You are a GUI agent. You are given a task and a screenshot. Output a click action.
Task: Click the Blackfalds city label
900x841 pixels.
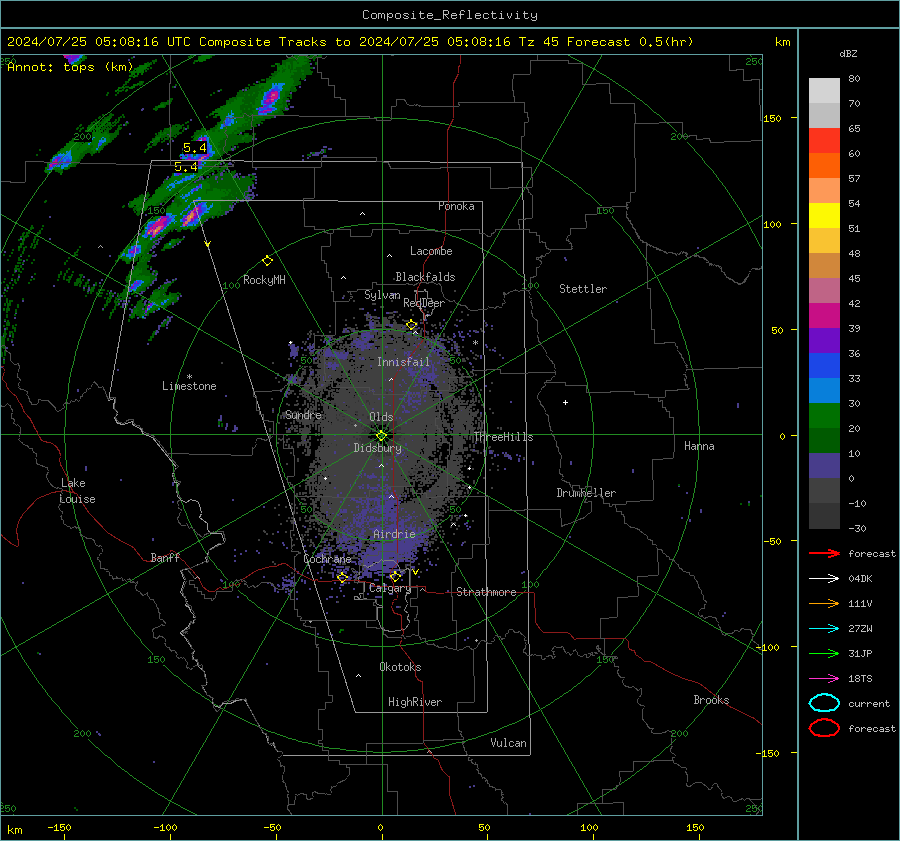coord(425,277)
